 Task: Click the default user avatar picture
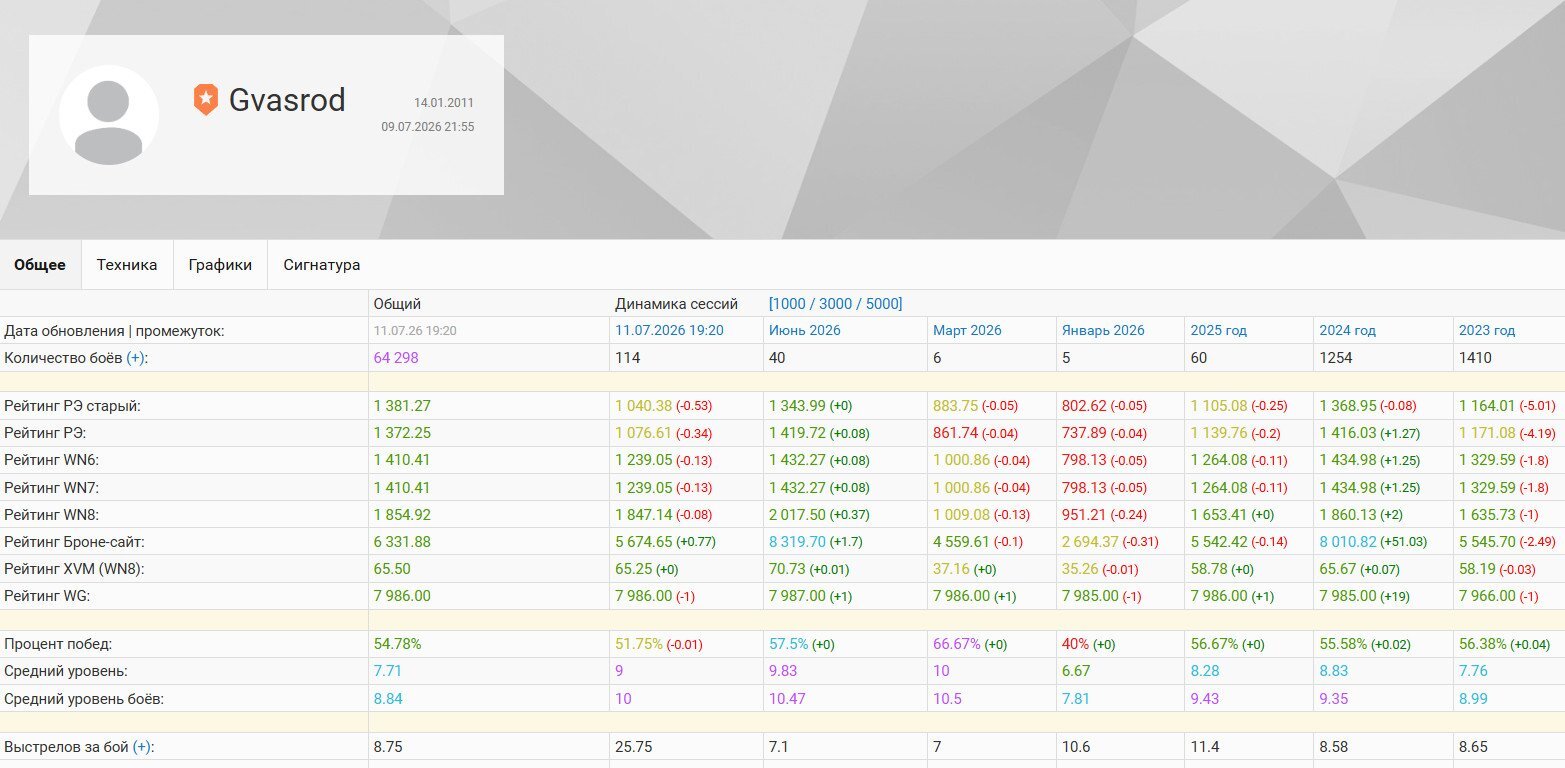109,115
